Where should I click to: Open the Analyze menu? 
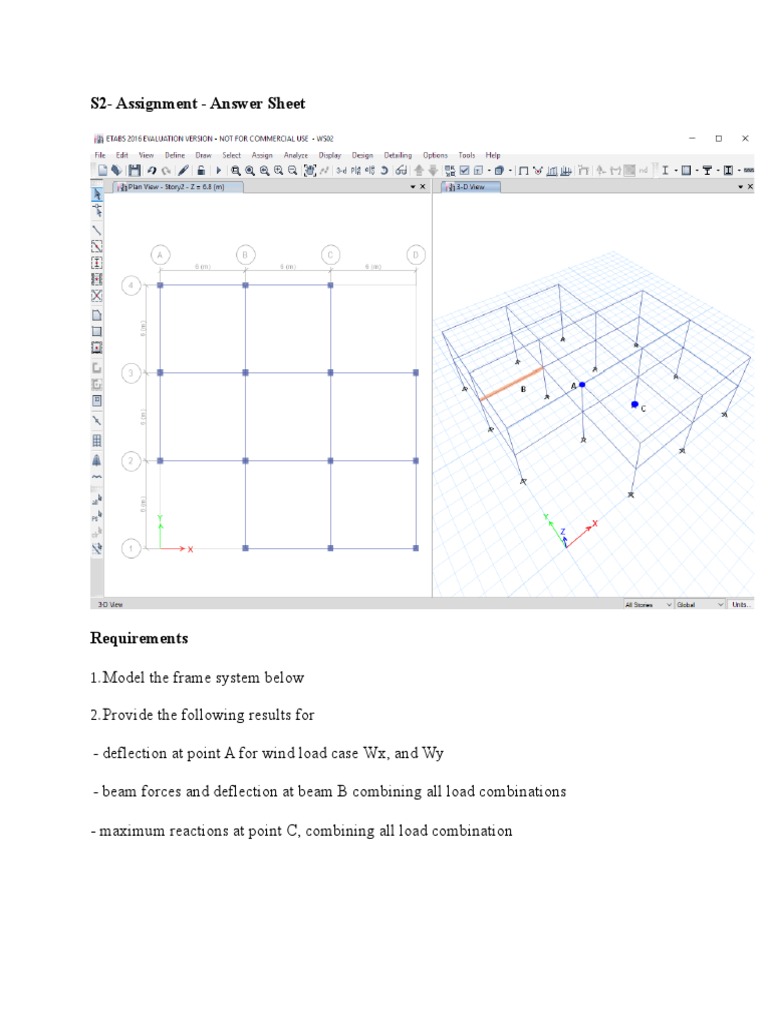(x=295, y=155)
